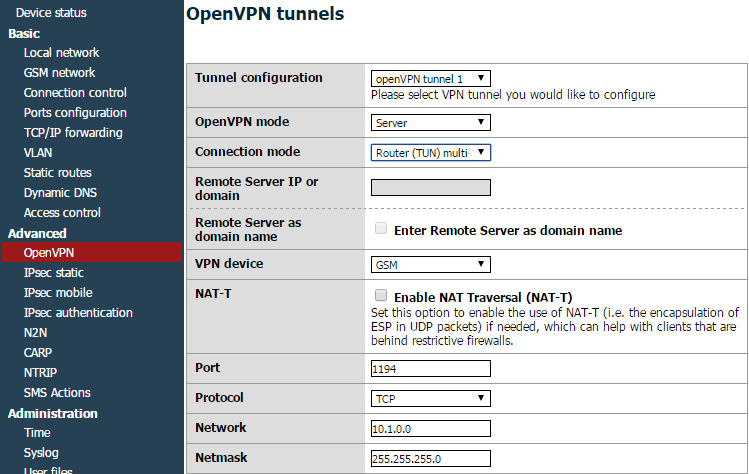Open the Protocol dropdown
The image size is (749, 474).
[x=430, y=398]
